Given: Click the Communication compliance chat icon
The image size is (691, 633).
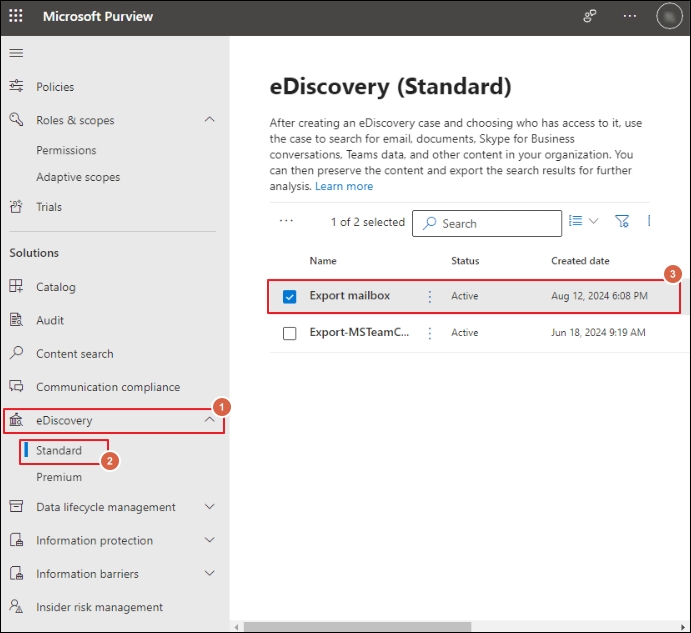Looking at the screenshot, I should pos(16,386).
